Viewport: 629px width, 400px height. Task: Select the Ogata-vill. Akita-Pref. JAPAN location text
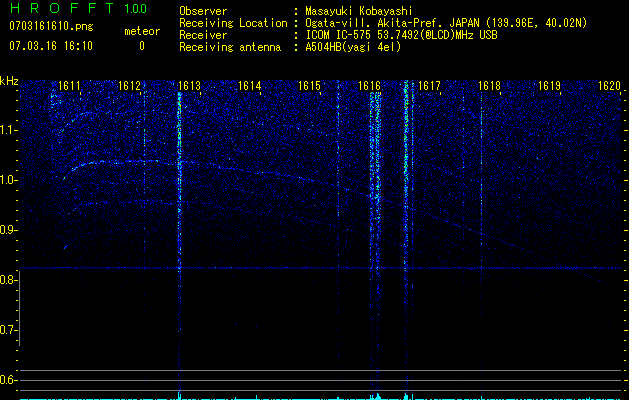click(x=446, y=23)
